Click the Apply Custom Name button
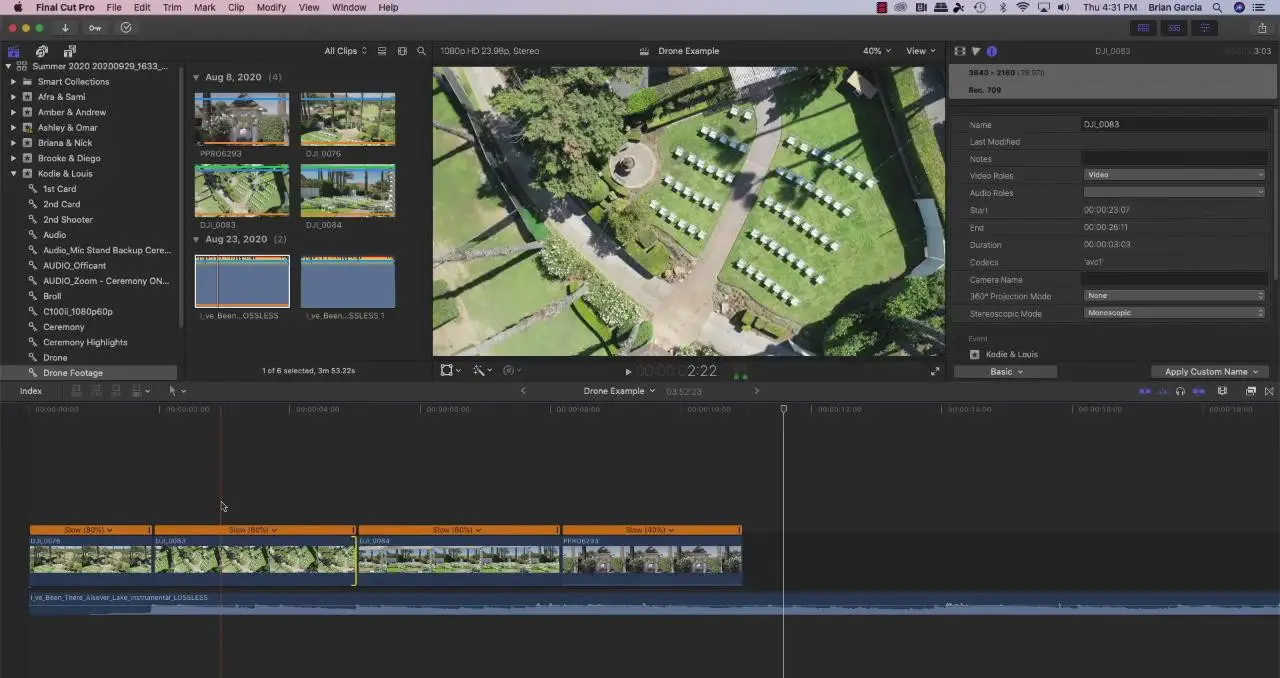The image size is (1280, 678). pyautogui.click(x=1210, y=372)
